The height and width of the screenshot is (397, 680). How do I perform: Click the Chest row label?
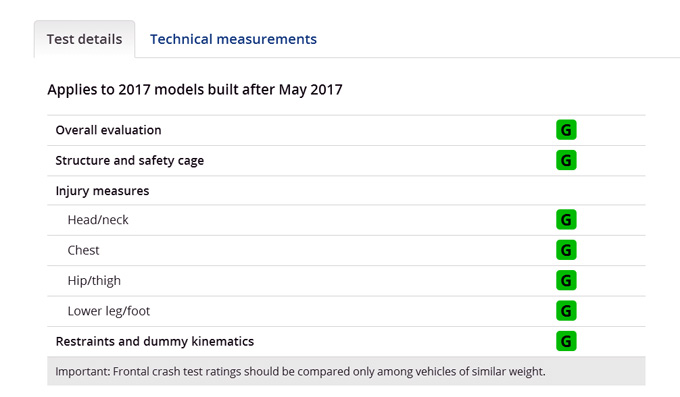tap(83, 250)
